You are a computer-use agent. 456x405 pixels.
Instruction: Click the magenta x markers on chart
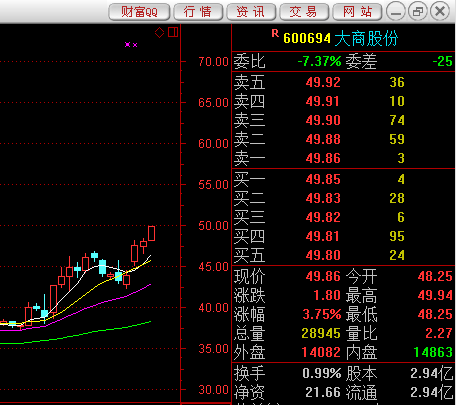[x=131, y=45]
